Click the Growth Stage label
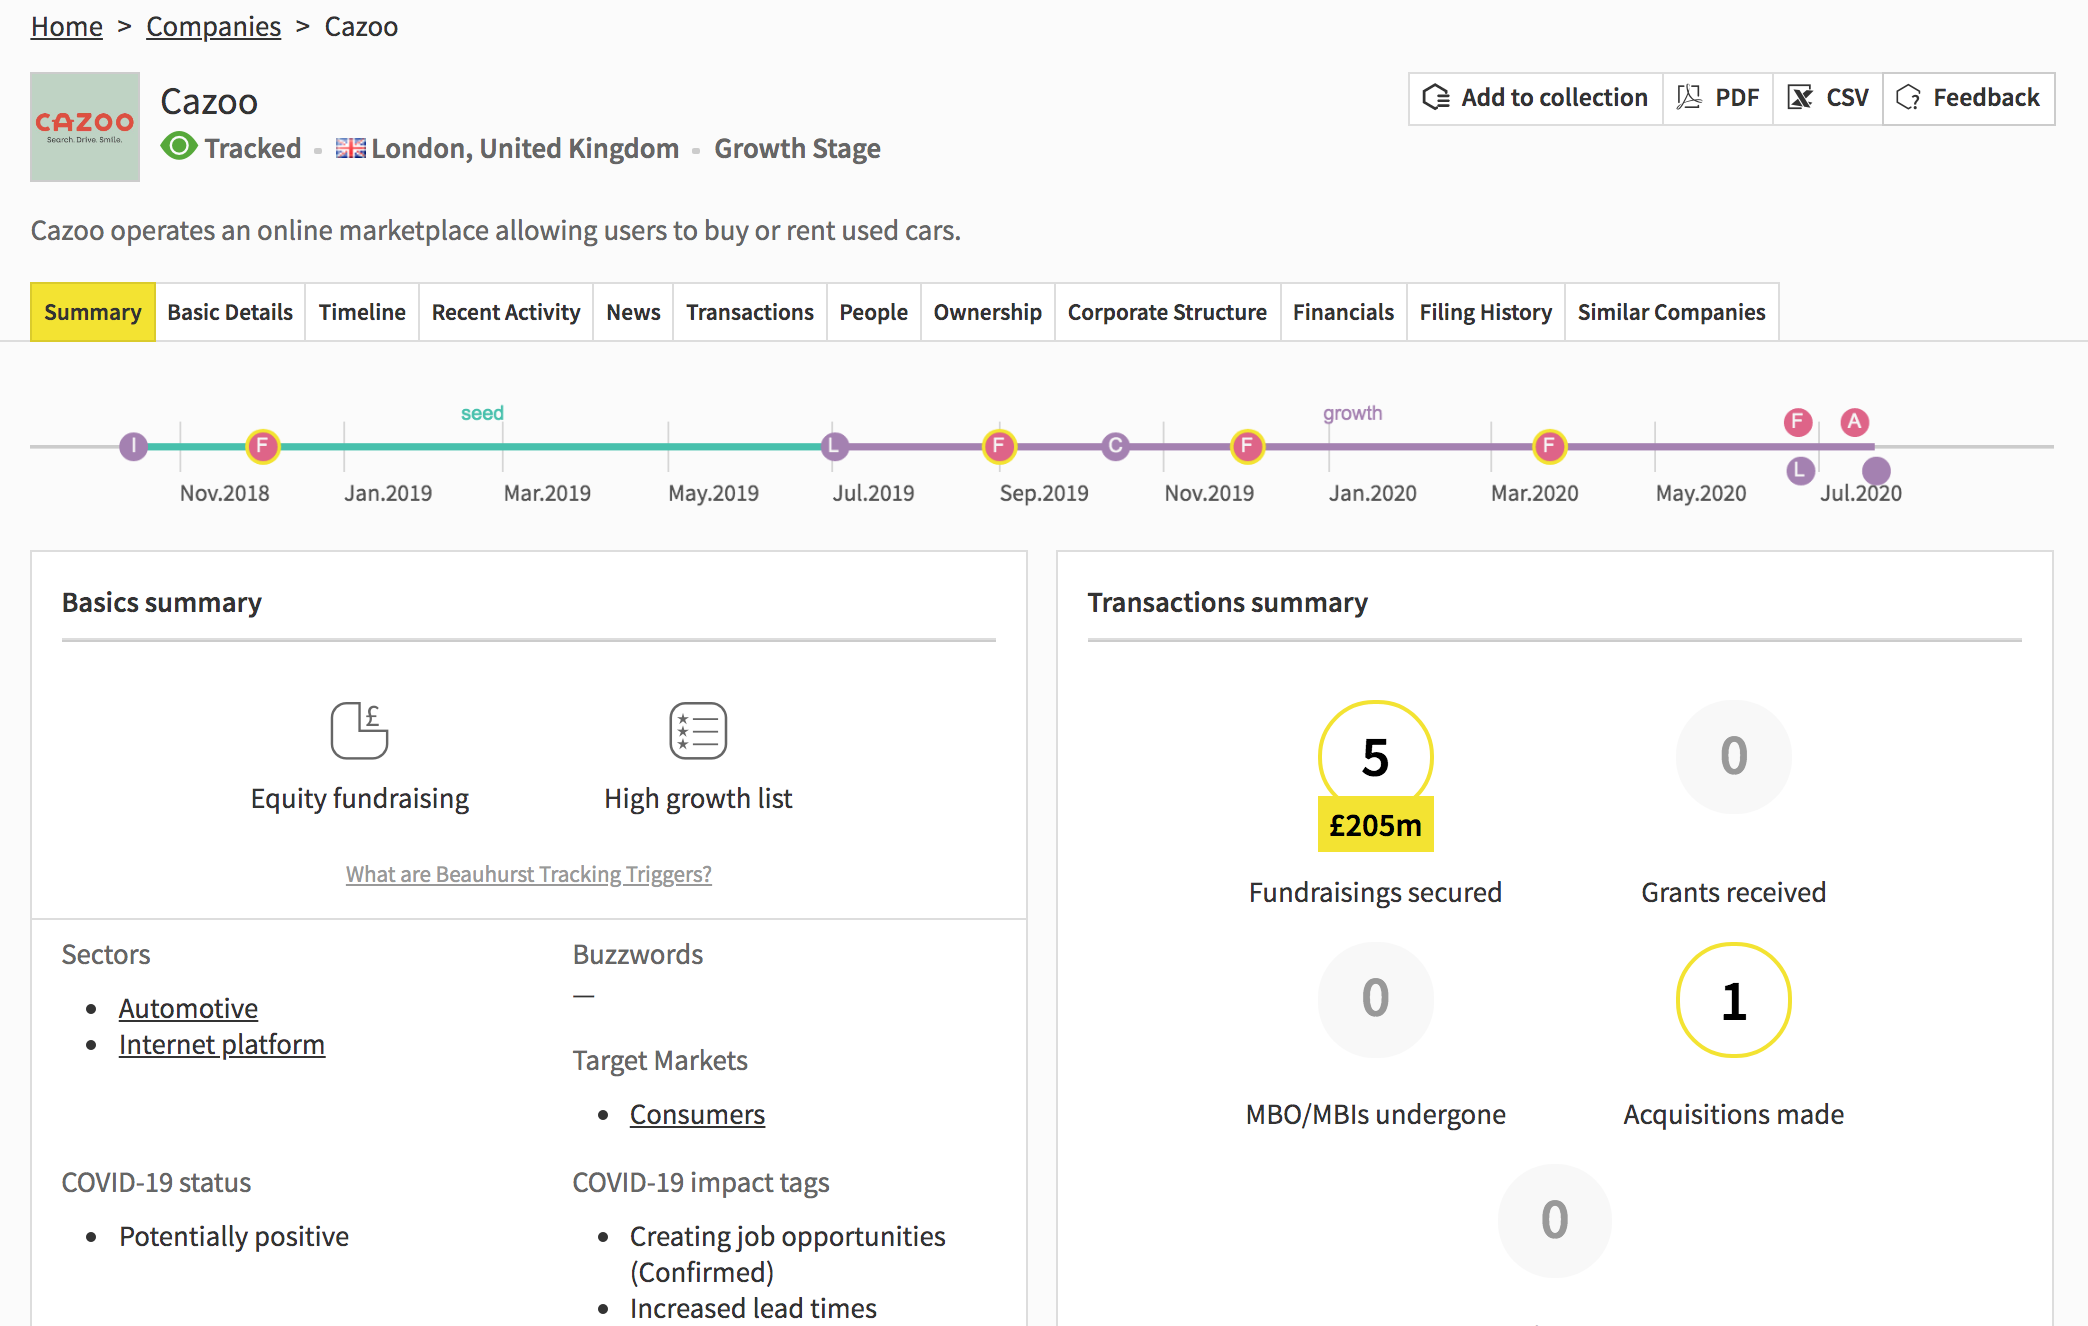Screen dimensions: 2088x1326 tap(797, 148)
